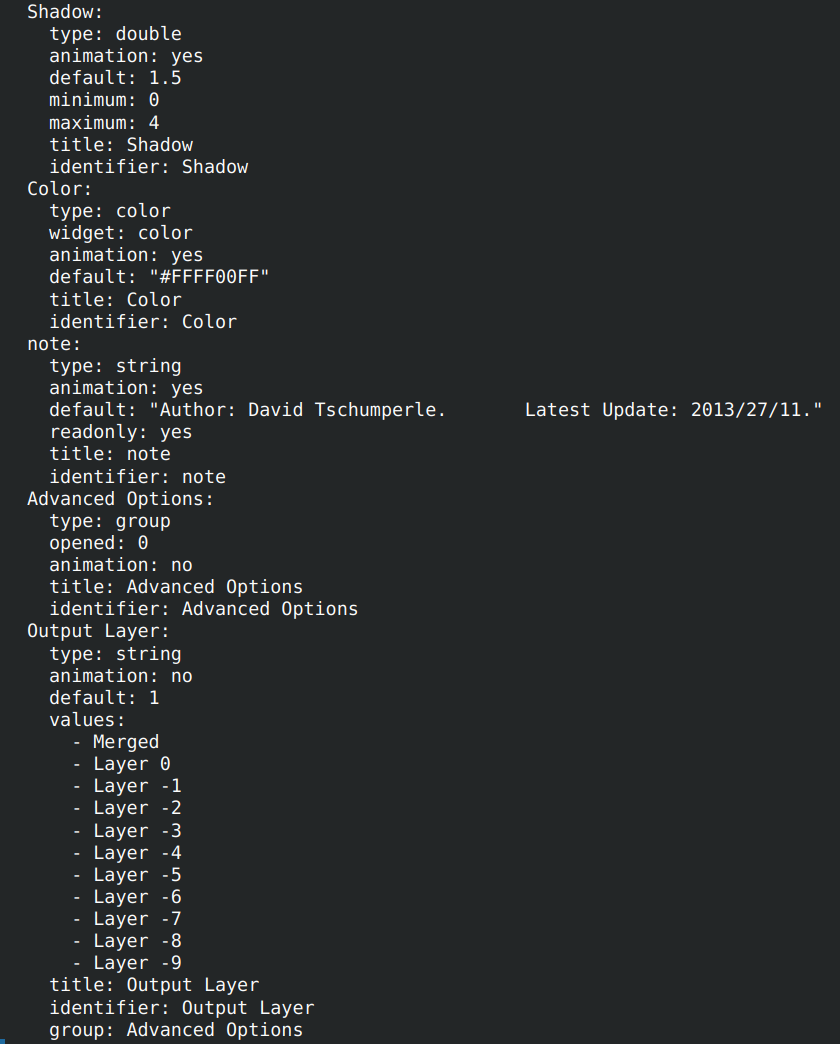This screenshot has height=1044, width=840.
Task: Select the "Layer -9" list entry
Action: (x=137, y=963)
